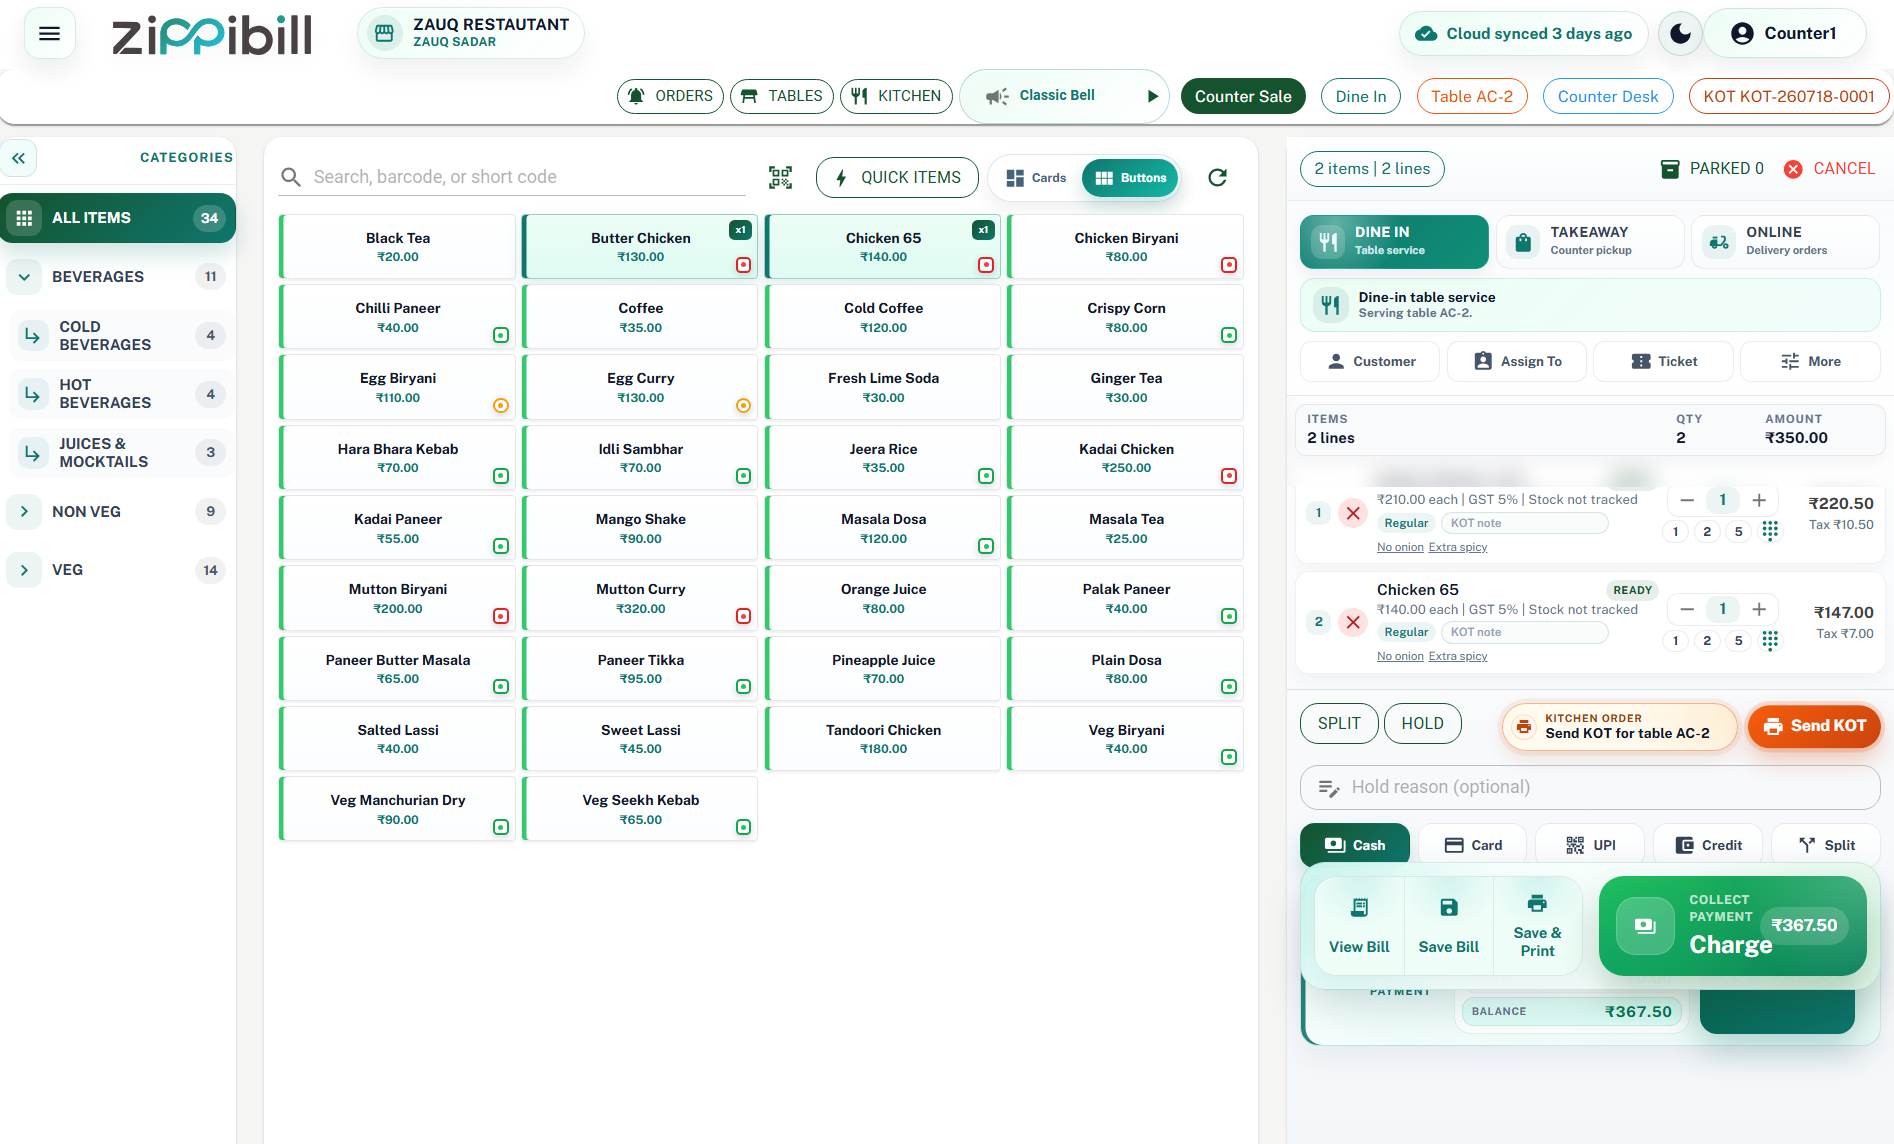The height and width of the screenshot is (1144, 1894).
Task: Add Tandoori Chicken to the order
Action: point(883,739)
